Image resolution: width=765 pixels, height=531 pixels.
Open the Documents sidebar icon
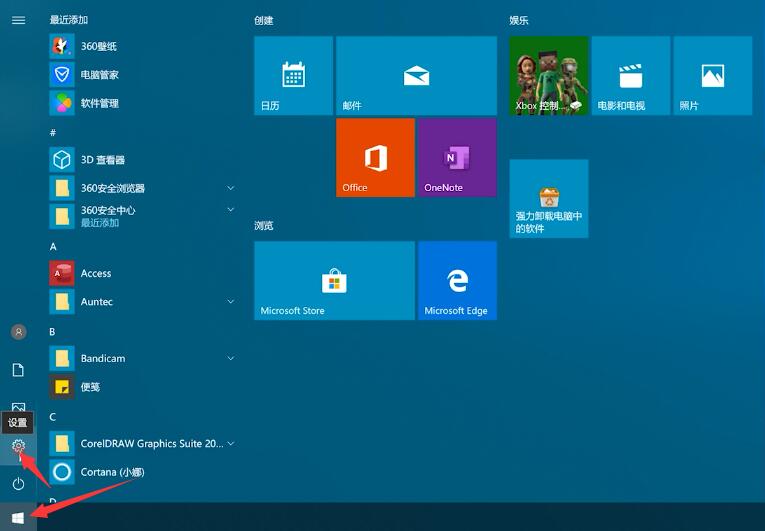click(x=19, y=370)
